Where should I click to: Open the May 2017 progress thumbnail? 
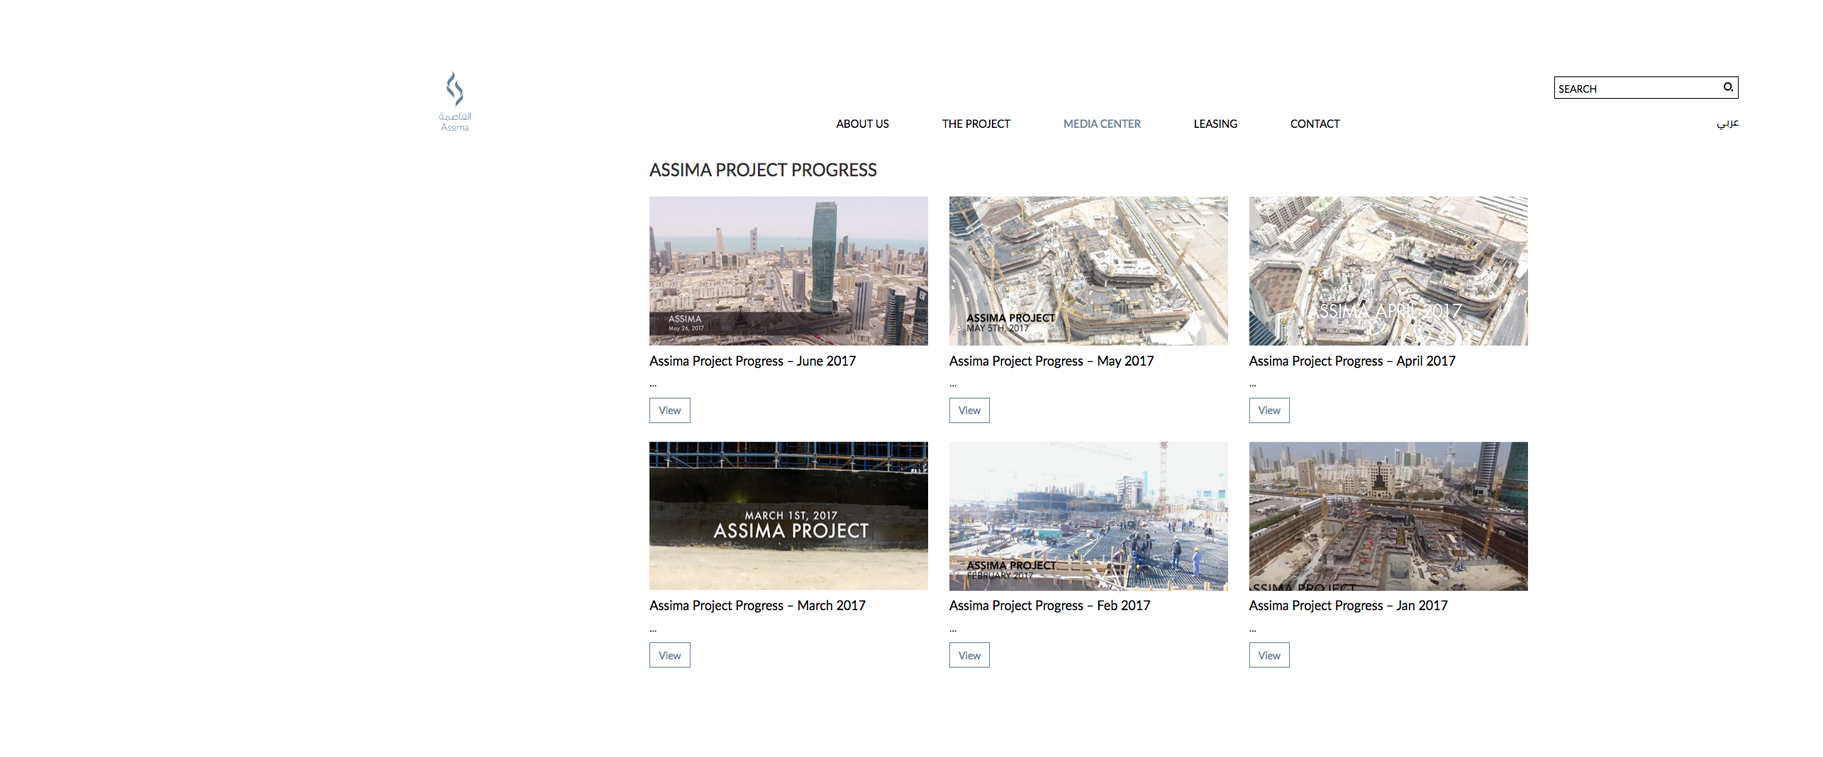tap(1088, 271)
